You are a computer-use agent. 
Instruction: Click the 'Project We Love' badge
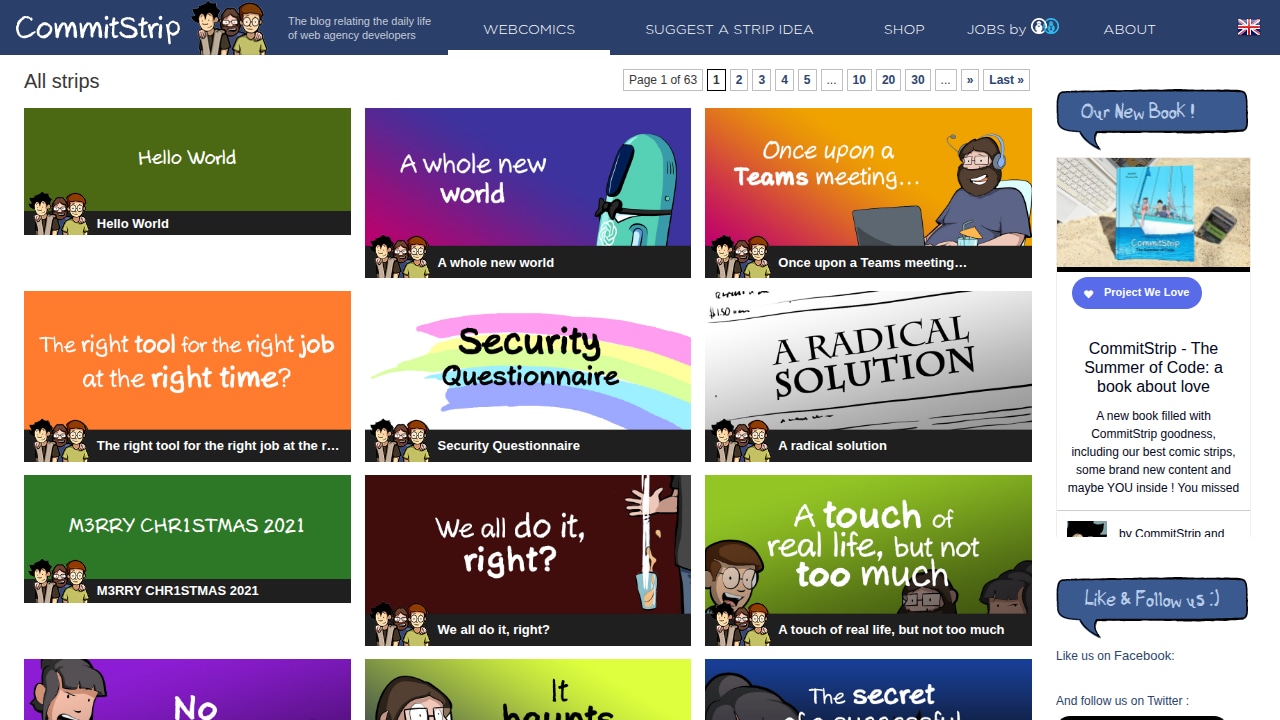pyautogui.click(x=1137, y=293)
